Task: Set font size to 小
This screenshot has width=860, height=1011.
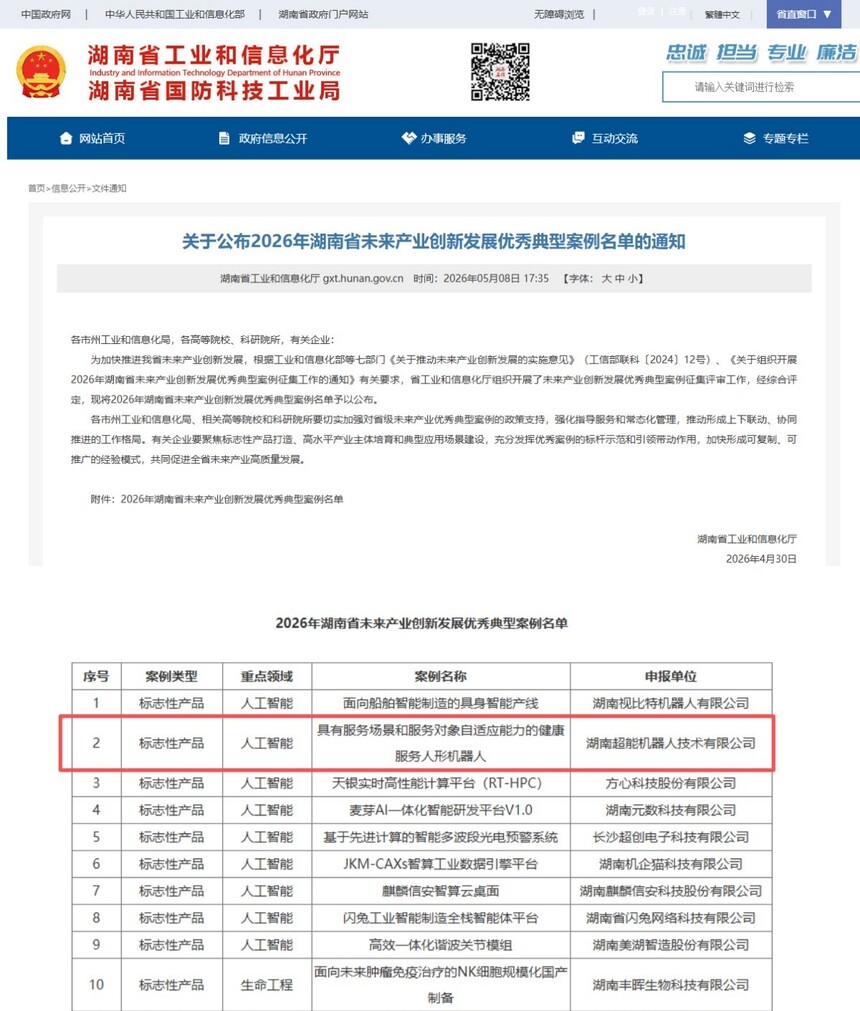Action: (x=632, y=279)
